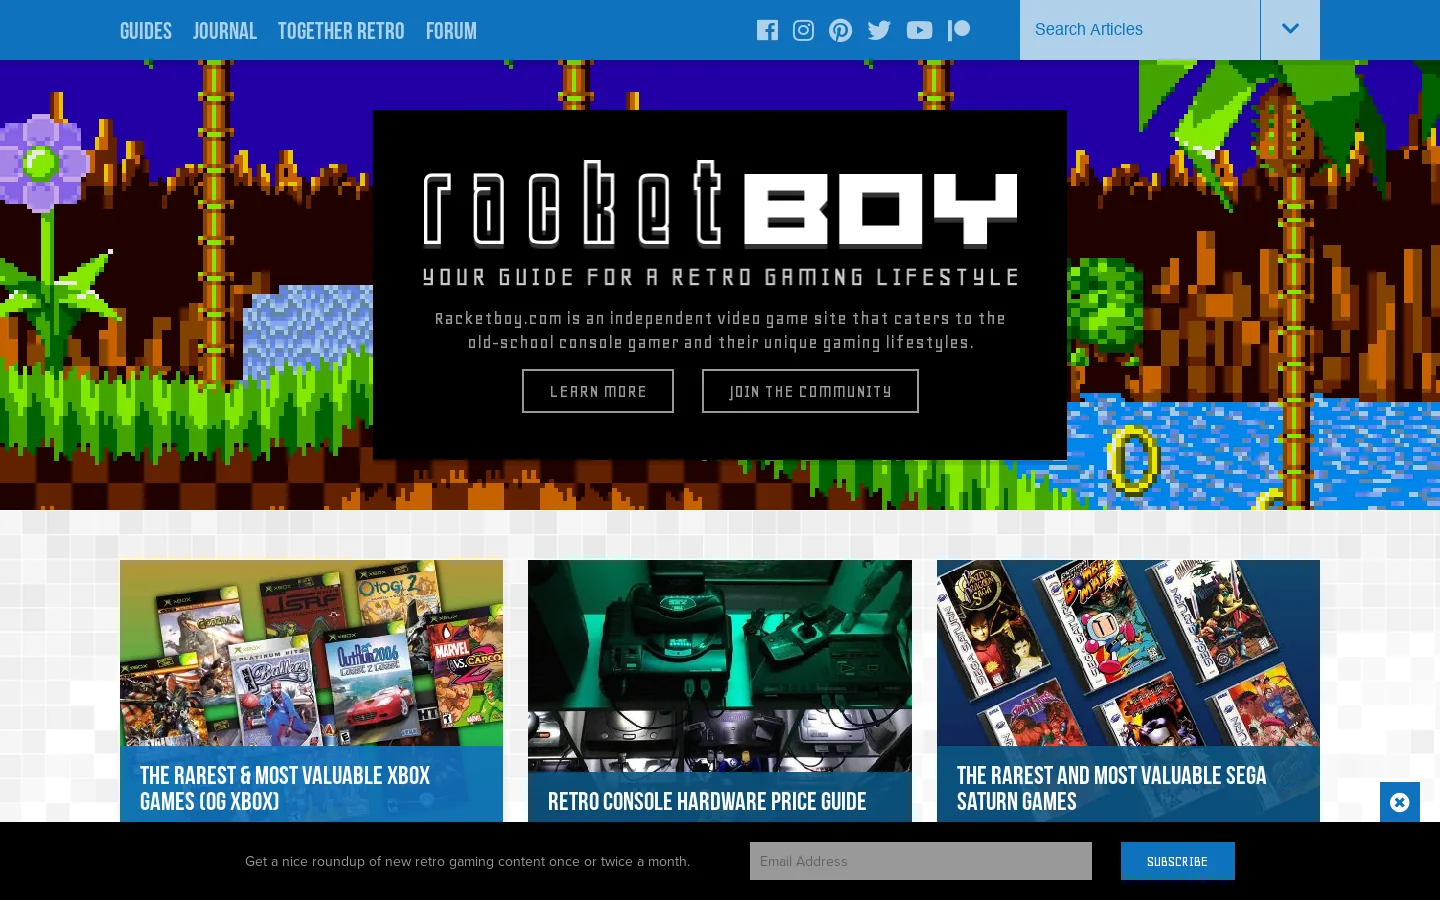Open the Patreon icon link
The height and width of the screenshot is (900, 1440).
coord(959,30)
